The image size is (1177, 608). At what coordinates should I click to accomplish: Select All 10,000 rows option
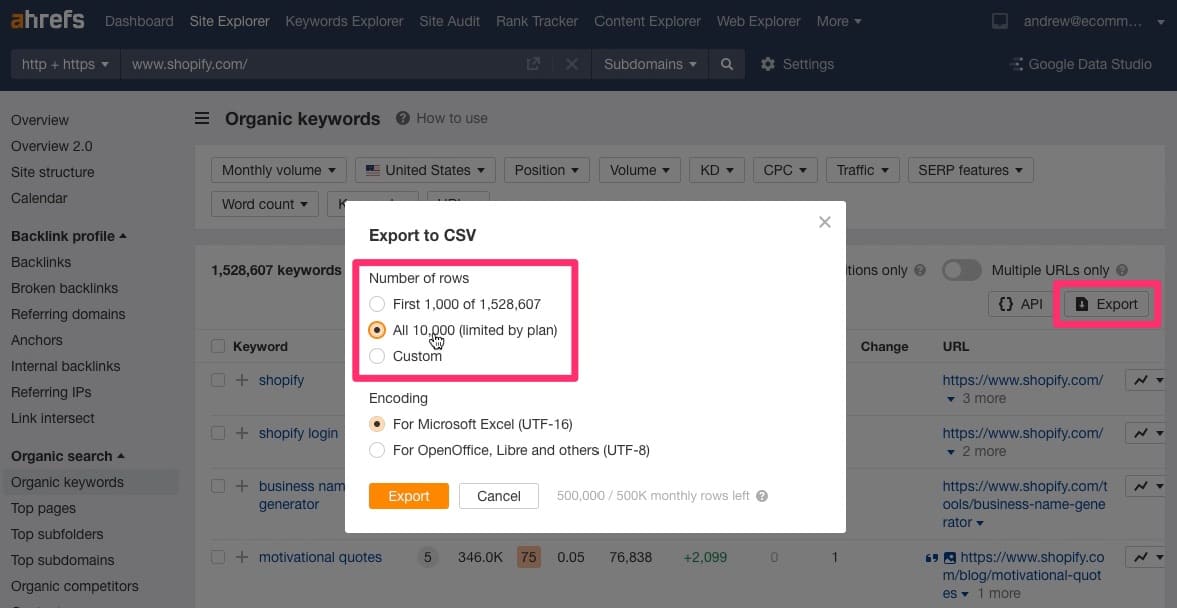[x=377, y=330]
